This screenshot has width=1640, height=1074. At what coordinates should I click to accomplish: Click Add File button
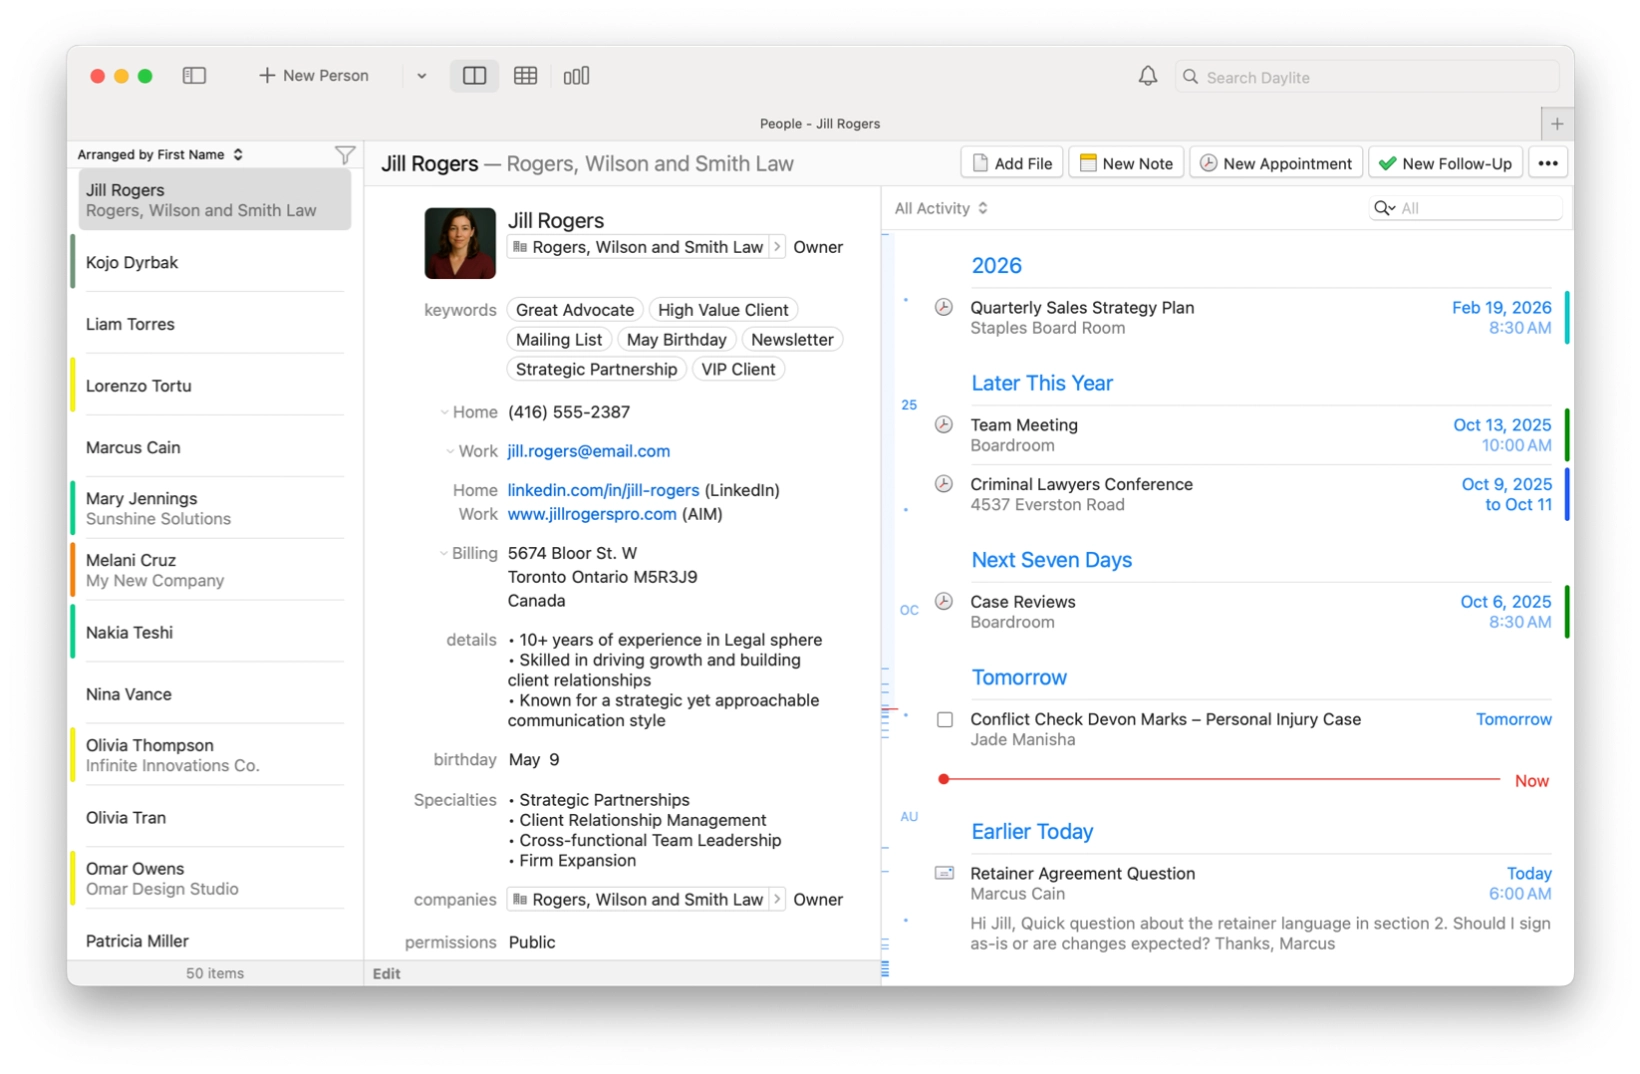pos(1012,163)
